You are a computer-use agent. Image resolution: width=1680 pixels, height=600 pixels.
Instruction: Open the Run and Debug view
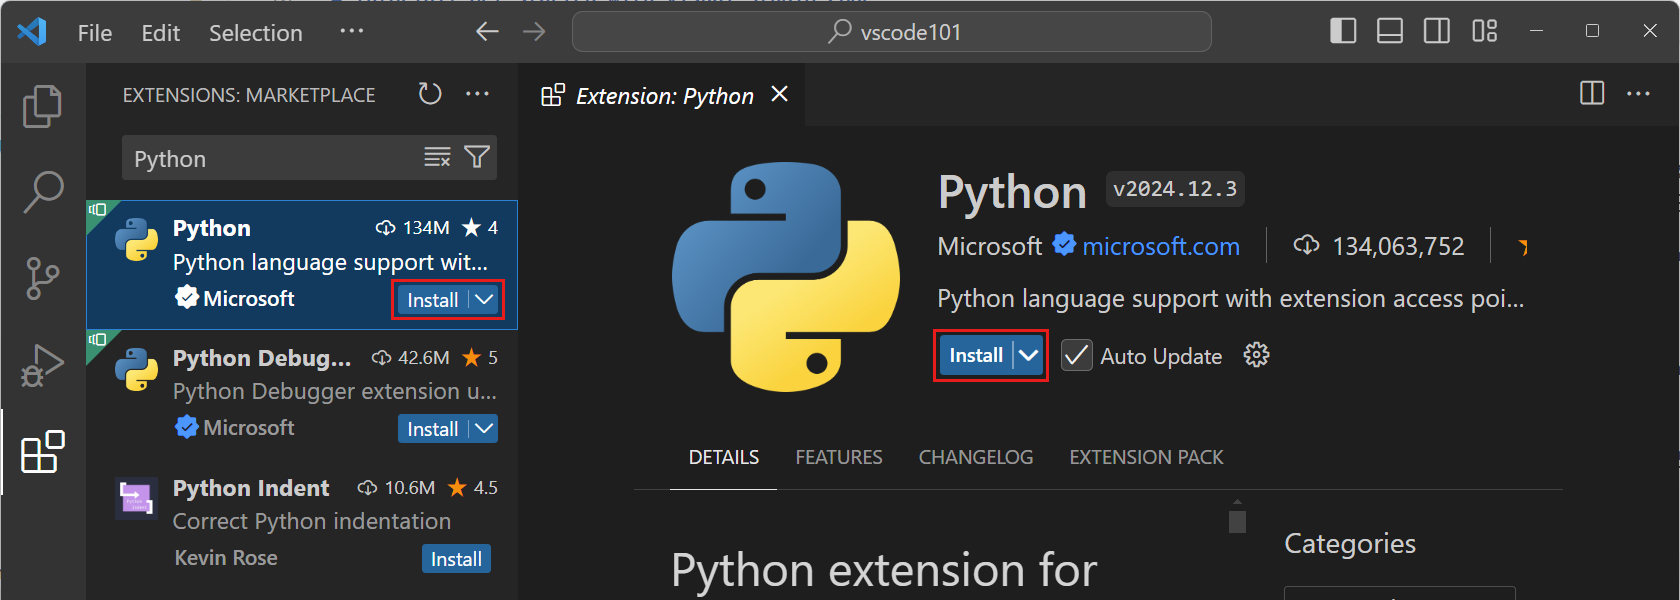(x=42, y=366)
